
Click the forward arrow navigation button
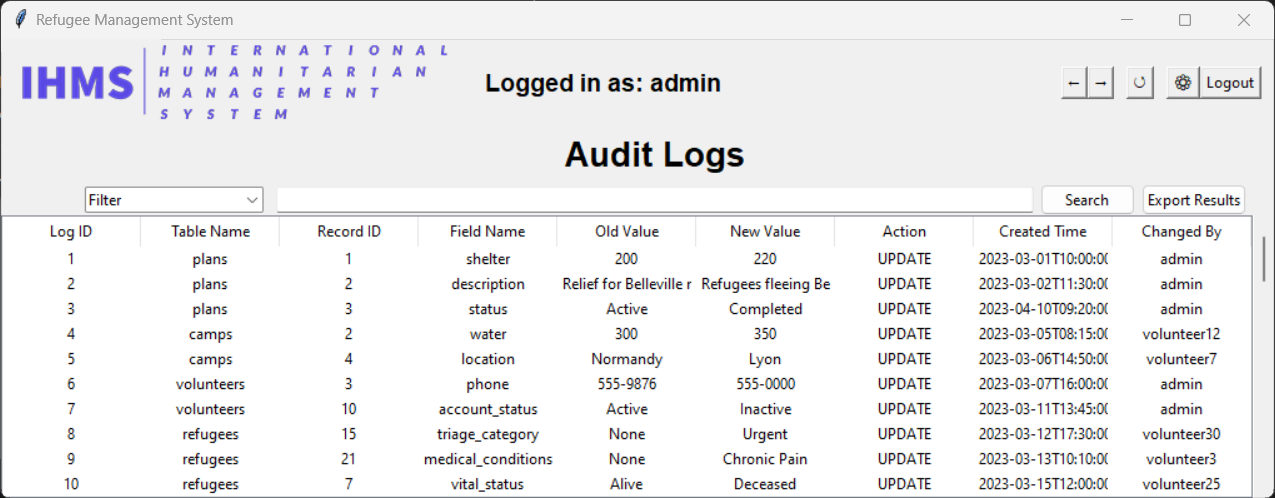tap(1101, 83)
